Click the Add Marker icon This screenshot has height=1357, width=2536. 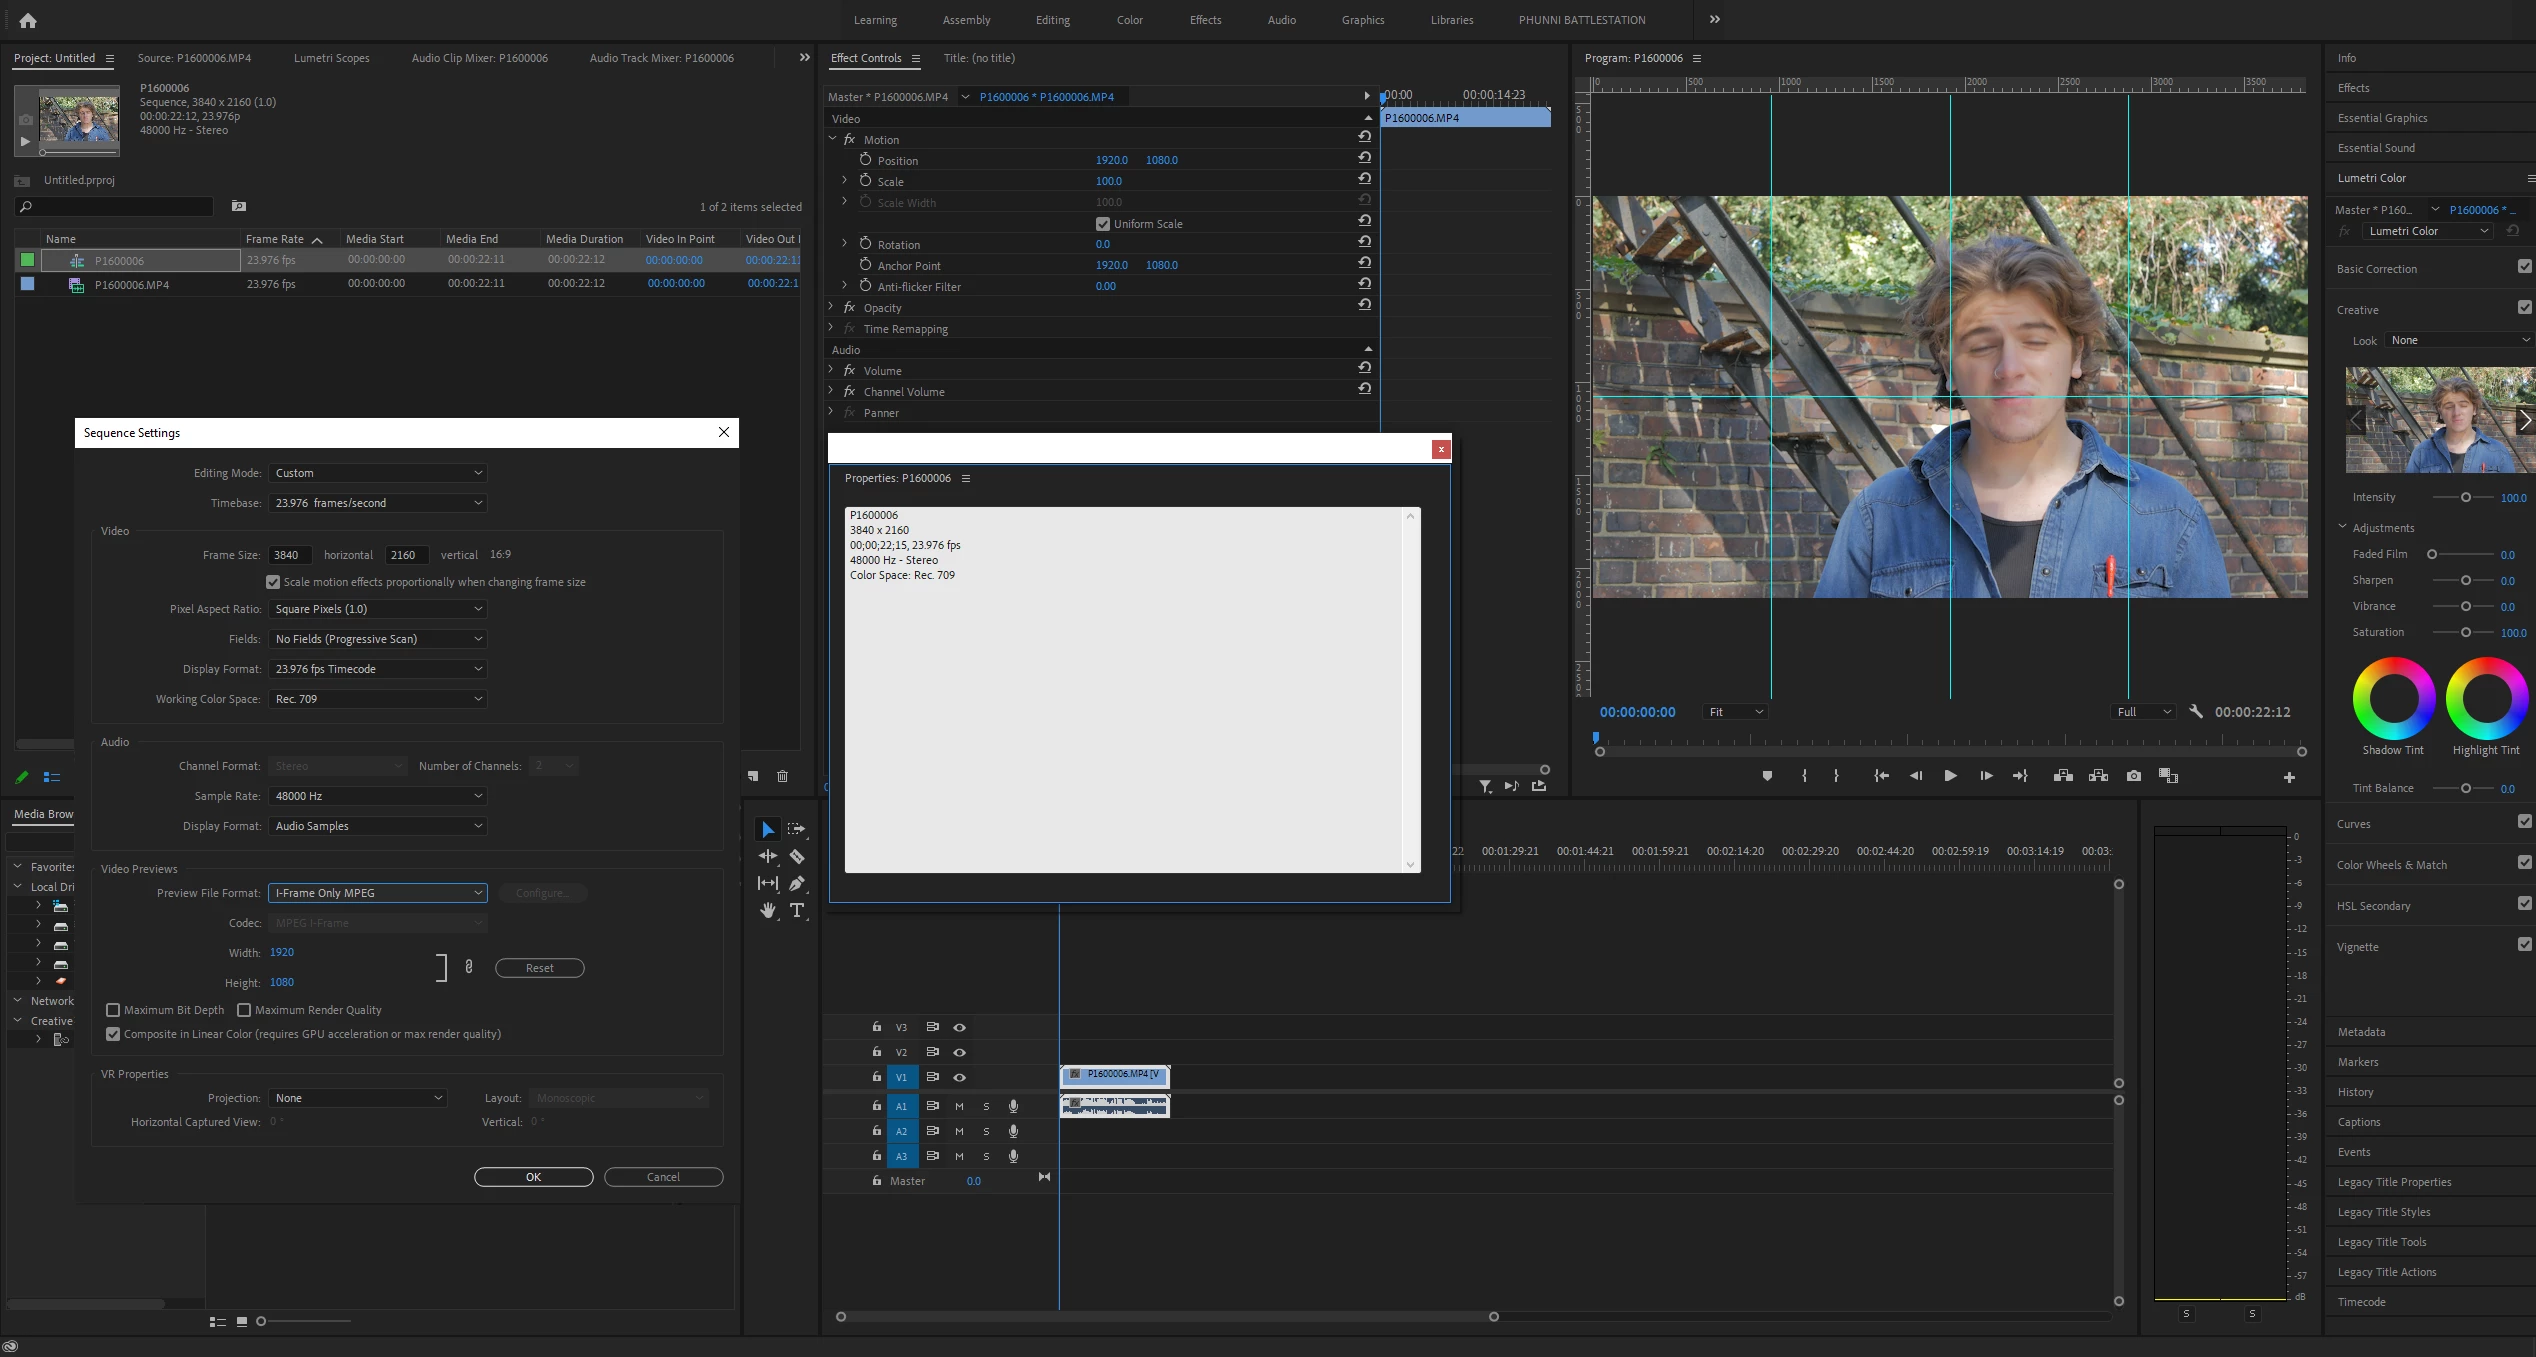tap(1767, 776)
